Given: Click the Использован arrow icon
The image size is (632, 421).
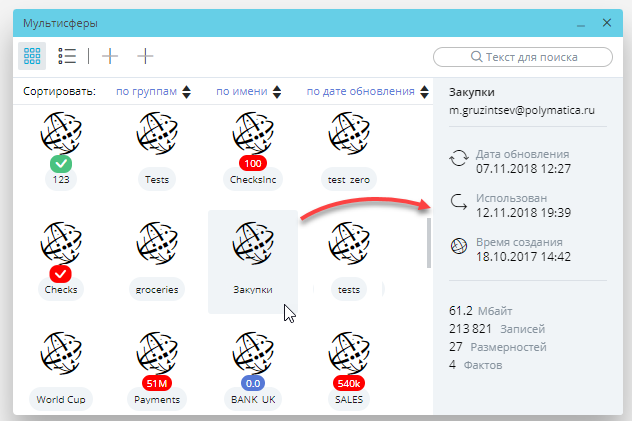Looking at the screenshot, I should coord(459,202).
